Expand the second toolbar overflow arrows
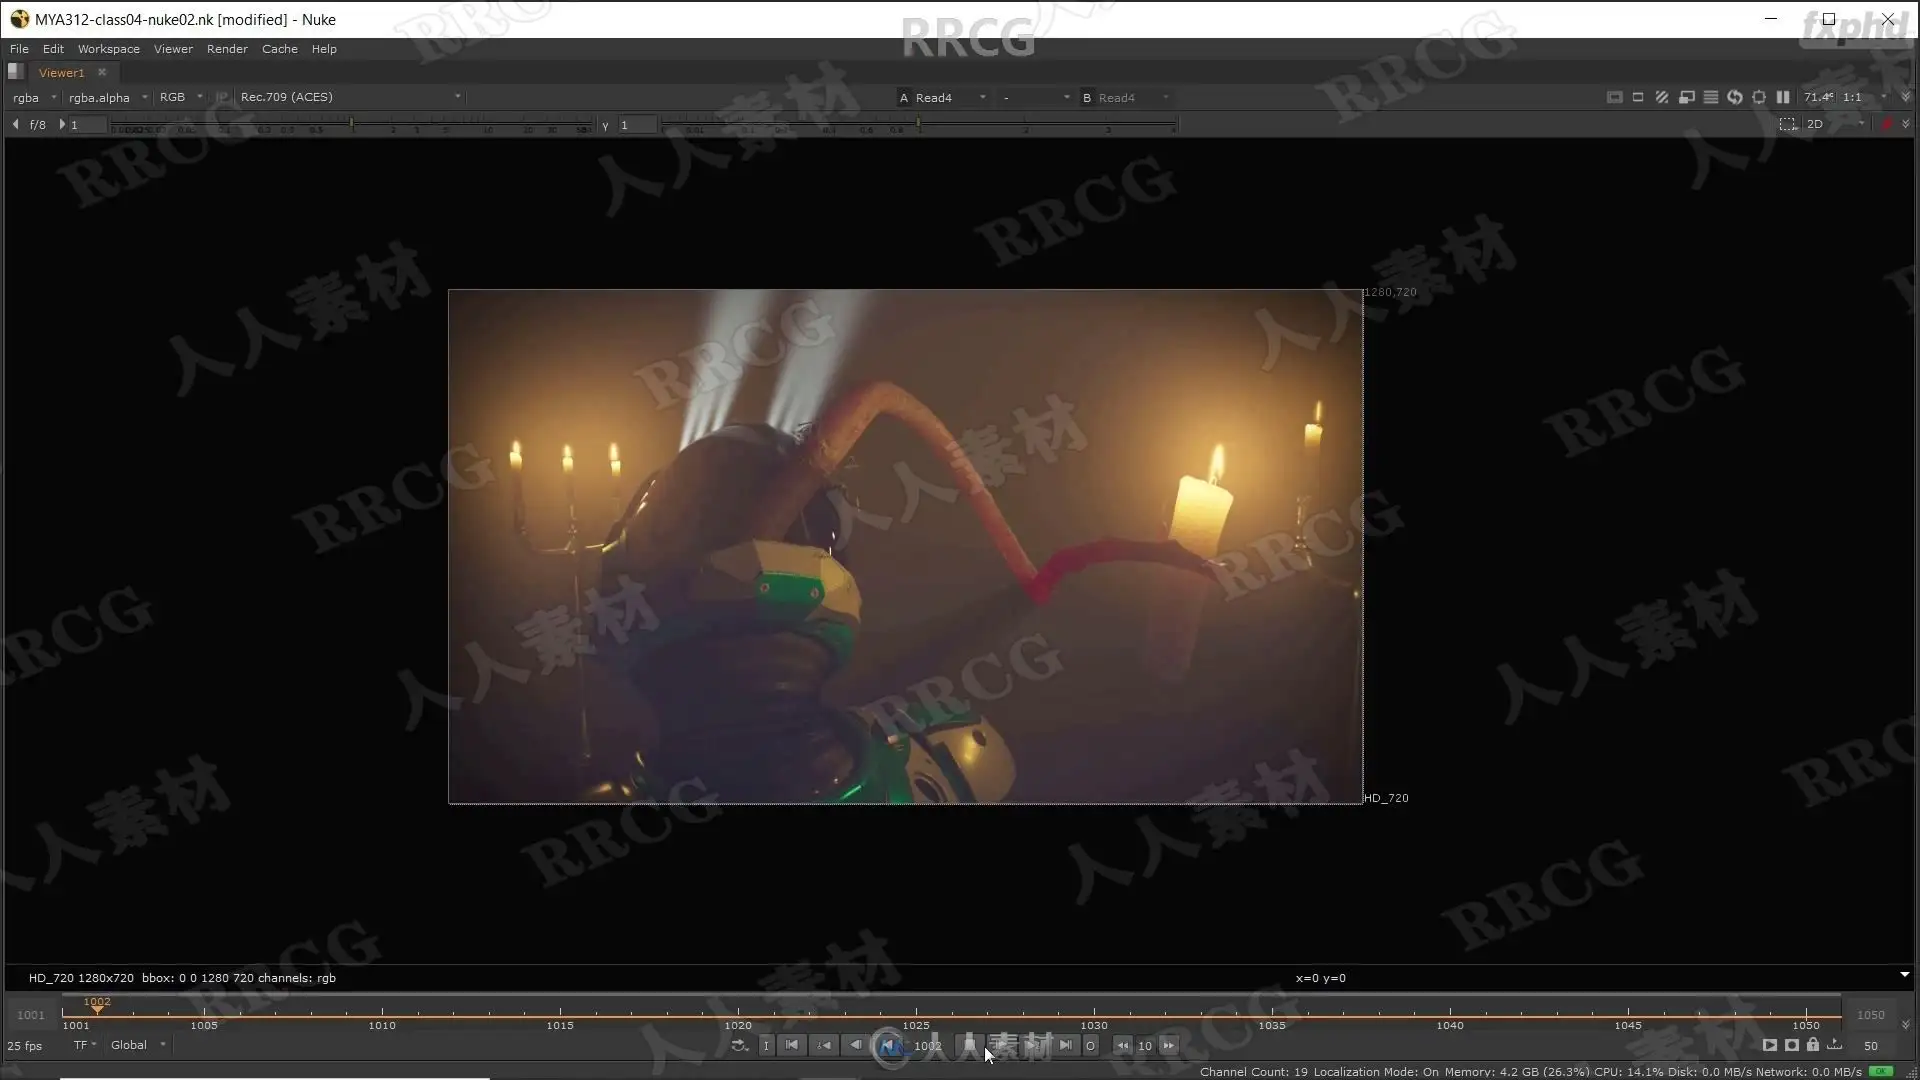Image resolution: width=1920 pixels, height=1080 pixels. [1905, 124]
